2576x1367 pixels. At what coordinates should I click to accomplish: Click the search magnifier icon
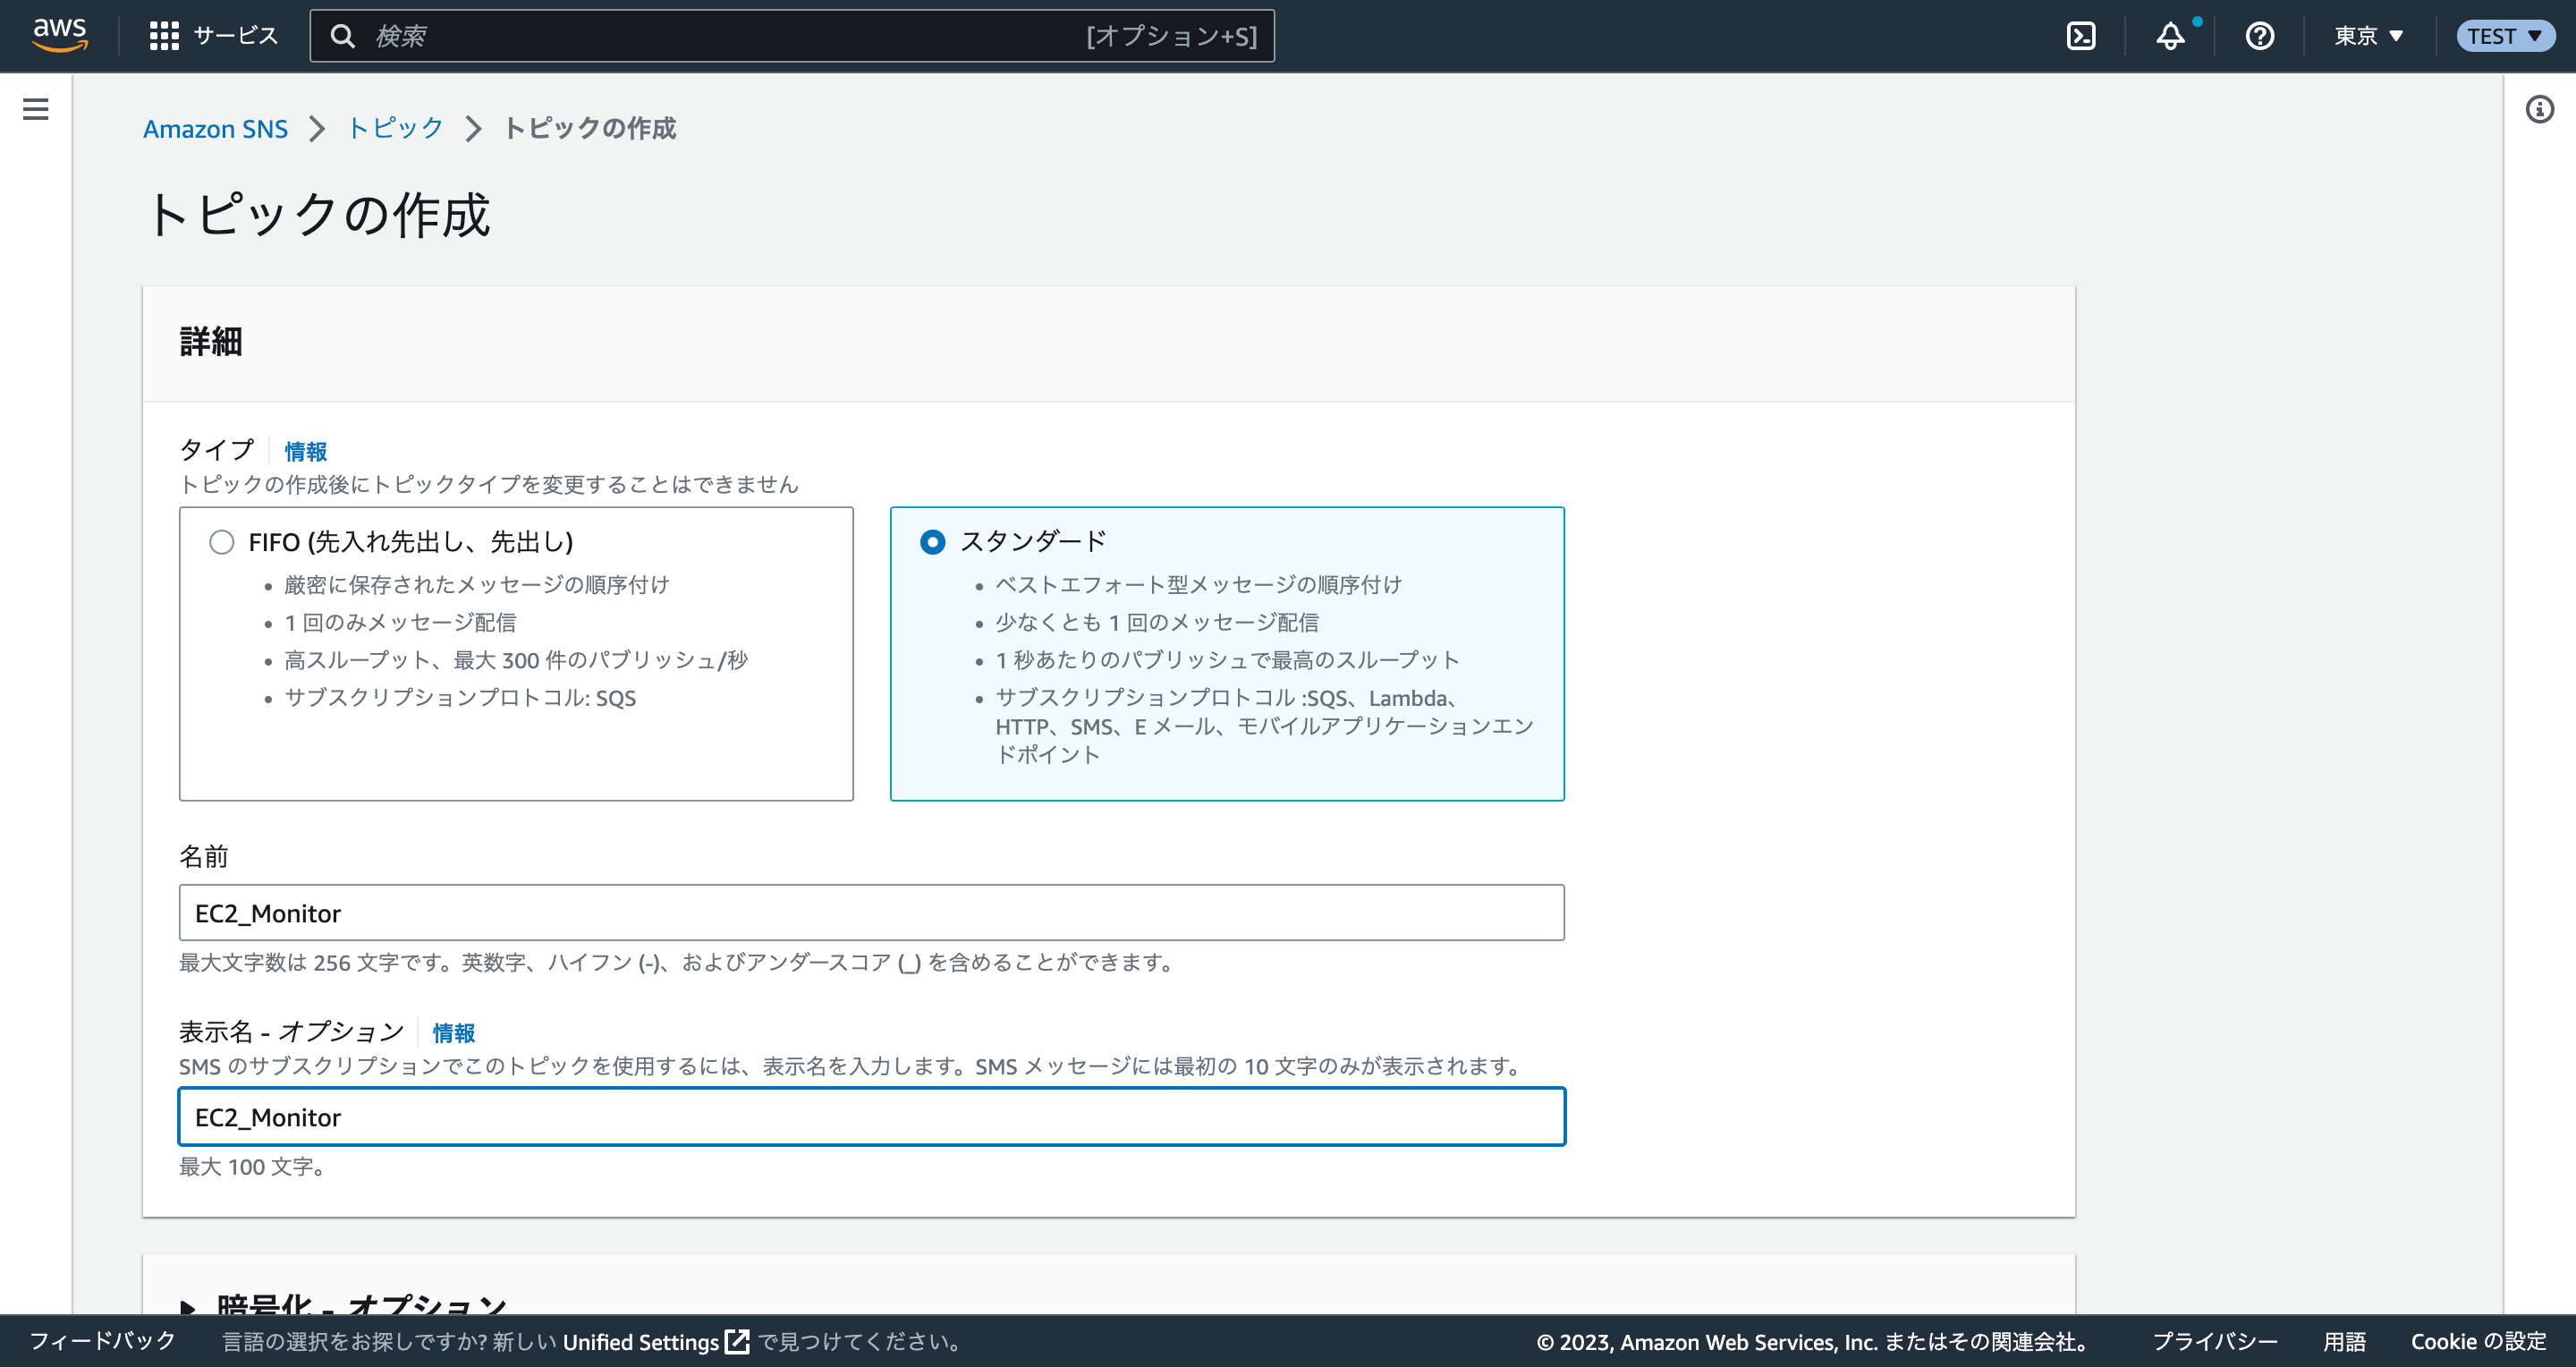click(343, 35)
